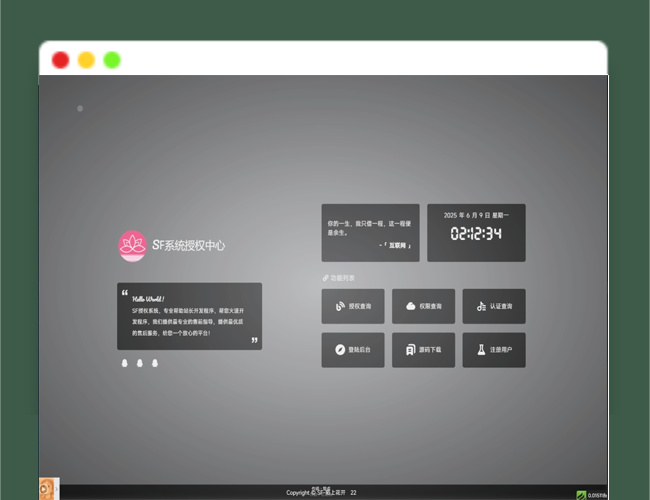Open the 源码下载 source download button
The image size is (650, 500).
[x=423, y=350]
